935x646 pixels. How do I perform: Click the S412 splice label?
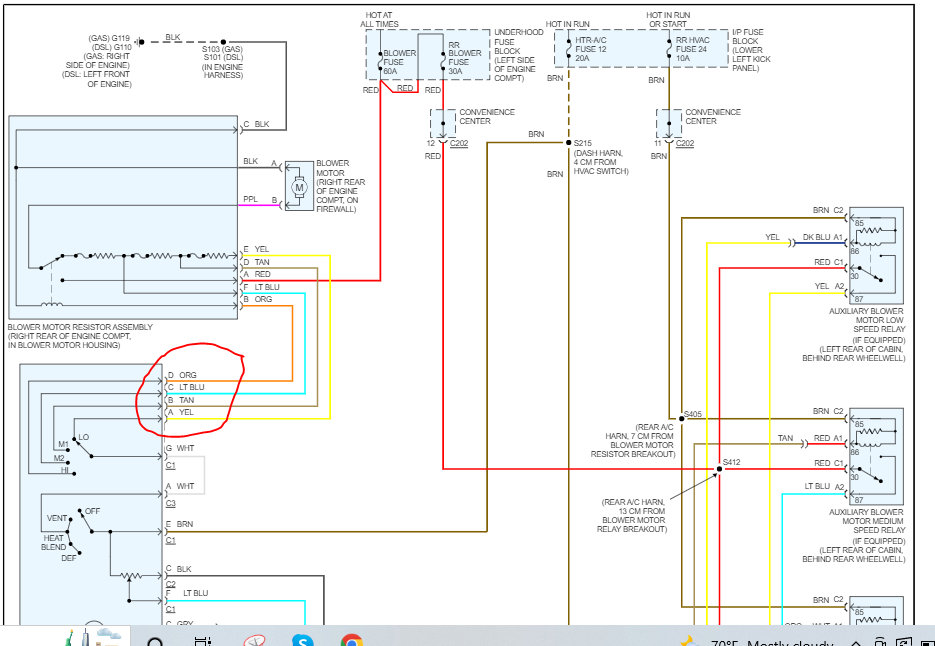[732, 462]
